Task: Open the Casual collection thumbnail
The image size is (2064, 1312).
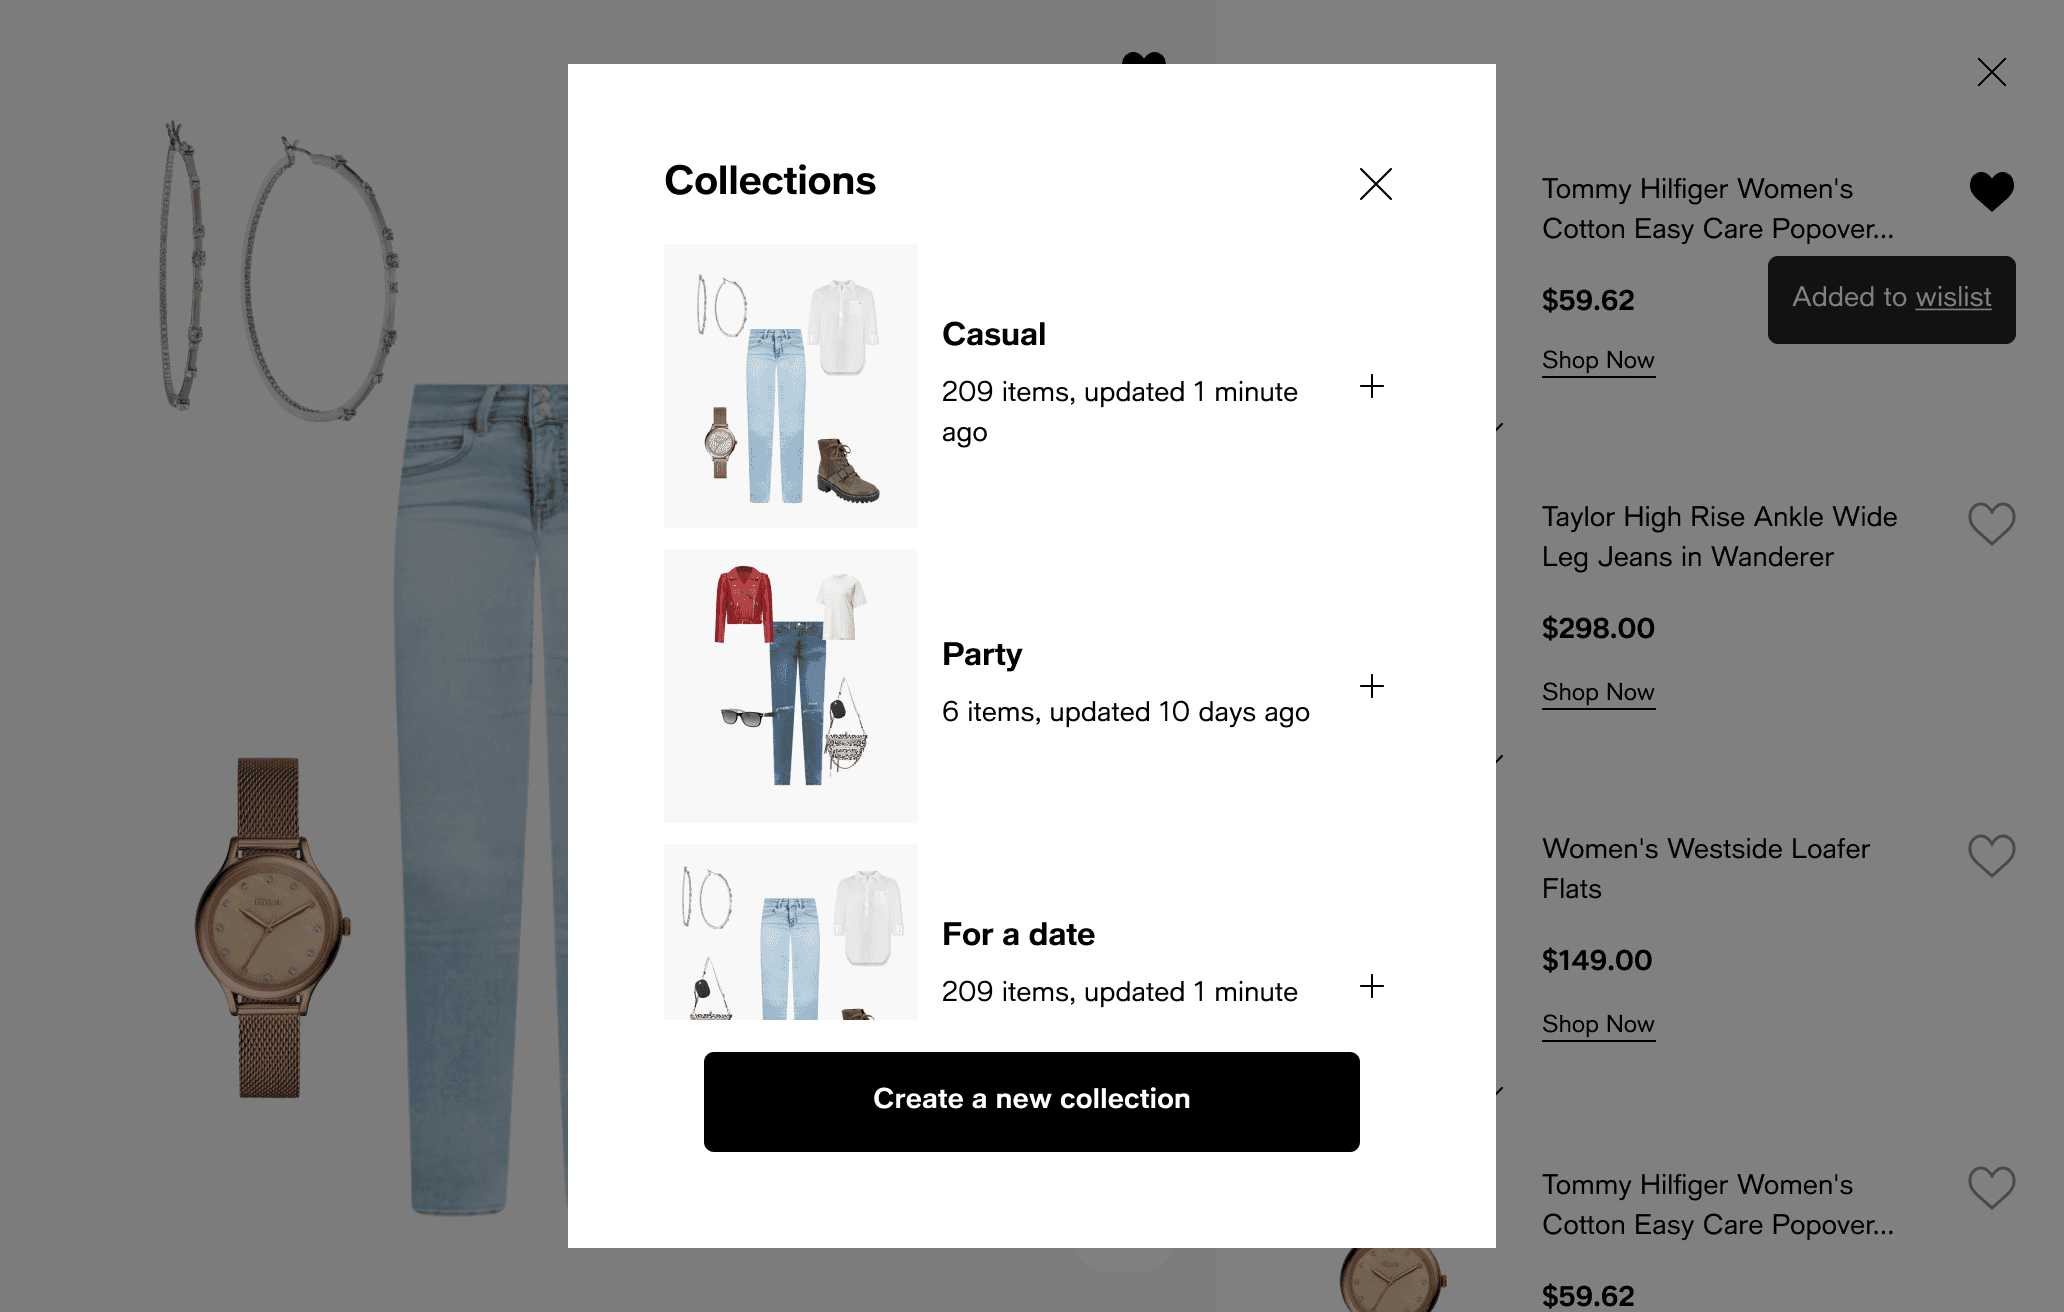Action: tap(791, 386)
